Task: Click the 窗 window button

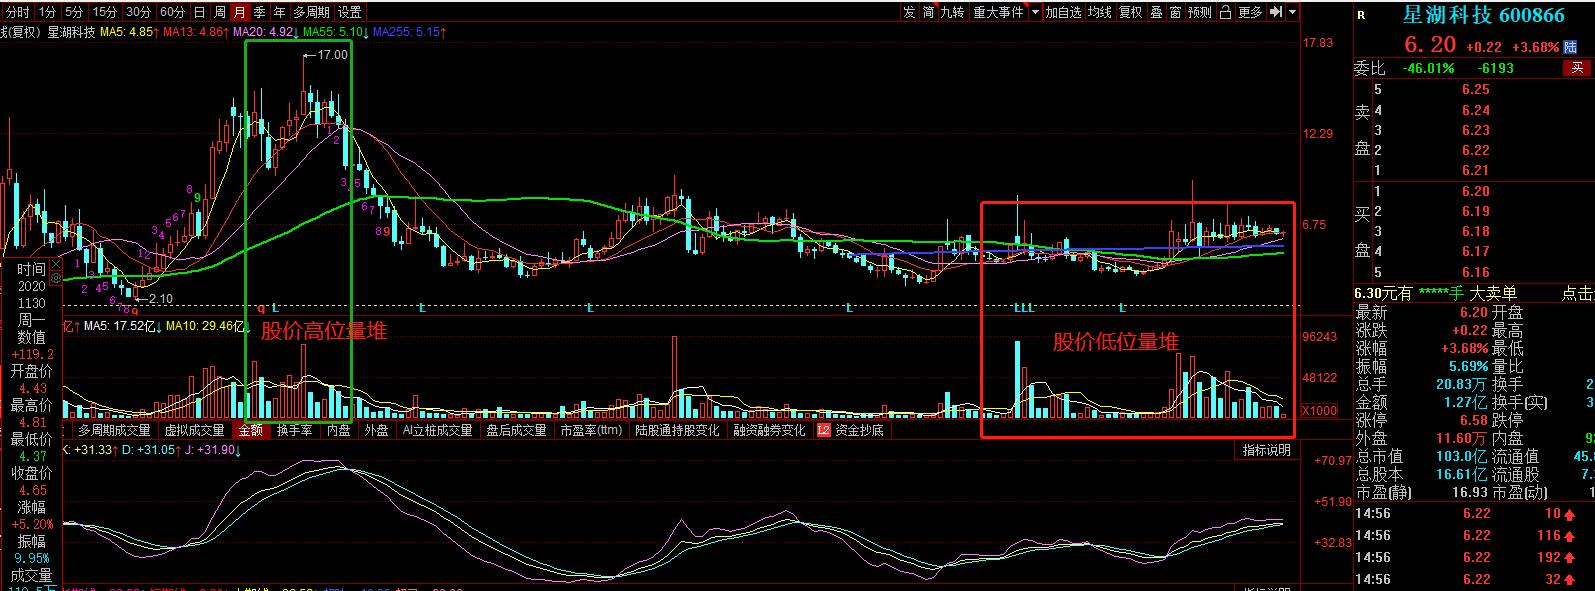Action: click(x=1175, y=12)
